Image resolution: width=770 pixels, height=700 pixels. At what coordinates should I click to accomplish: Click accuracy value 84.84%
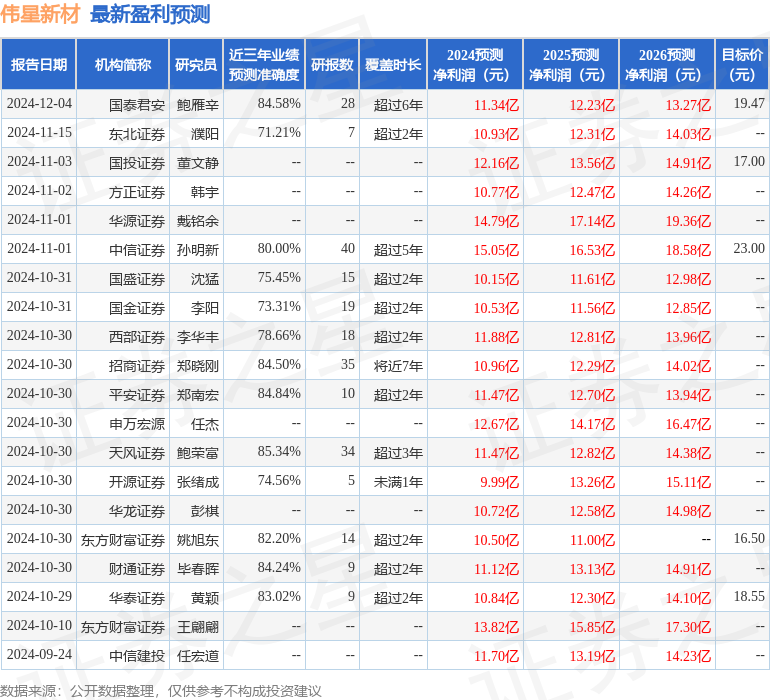coord(279,393)
